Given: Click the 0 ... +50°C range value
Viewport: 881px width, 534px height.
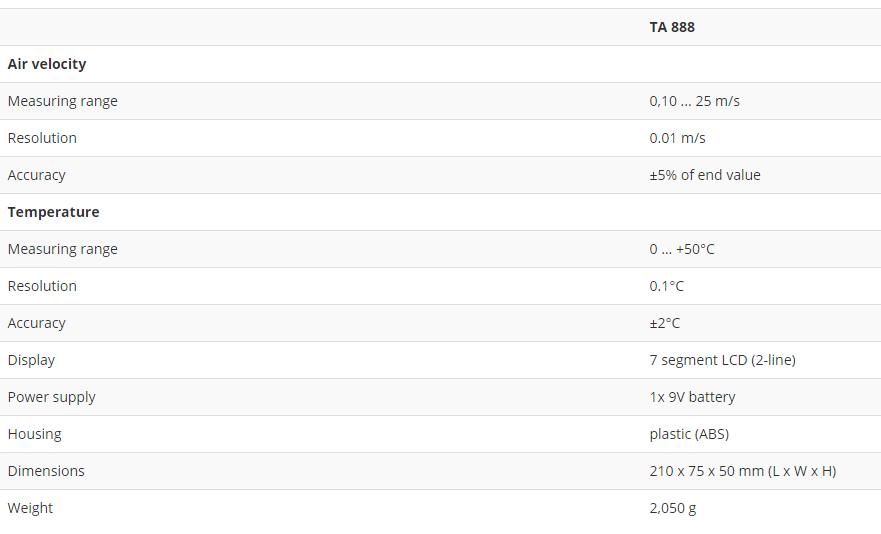Looking at the screenshot, I should coord(681,249).
